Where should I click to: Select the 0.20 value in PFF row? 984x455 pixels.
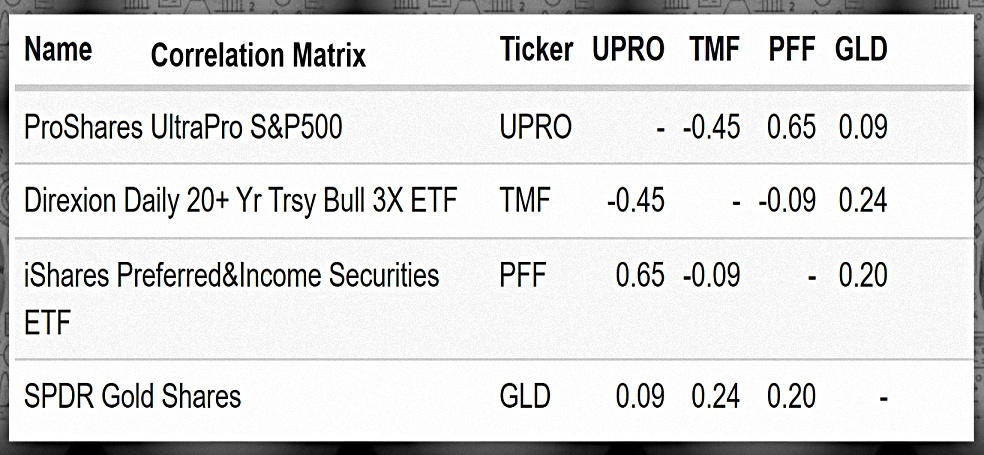[x=863, y=275]
